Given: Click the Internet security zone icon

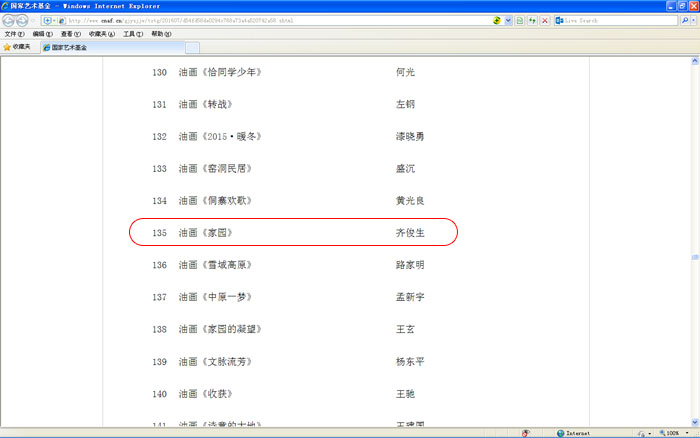Looking at the screenshot, I should point(561,433).
